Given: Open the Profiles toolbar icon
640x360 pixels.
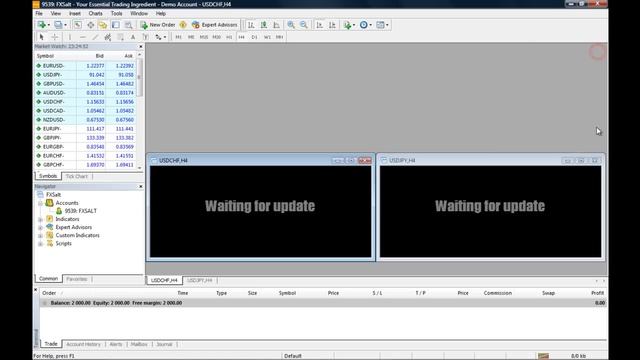Looking at the screenshot, I should coord(58,25).
